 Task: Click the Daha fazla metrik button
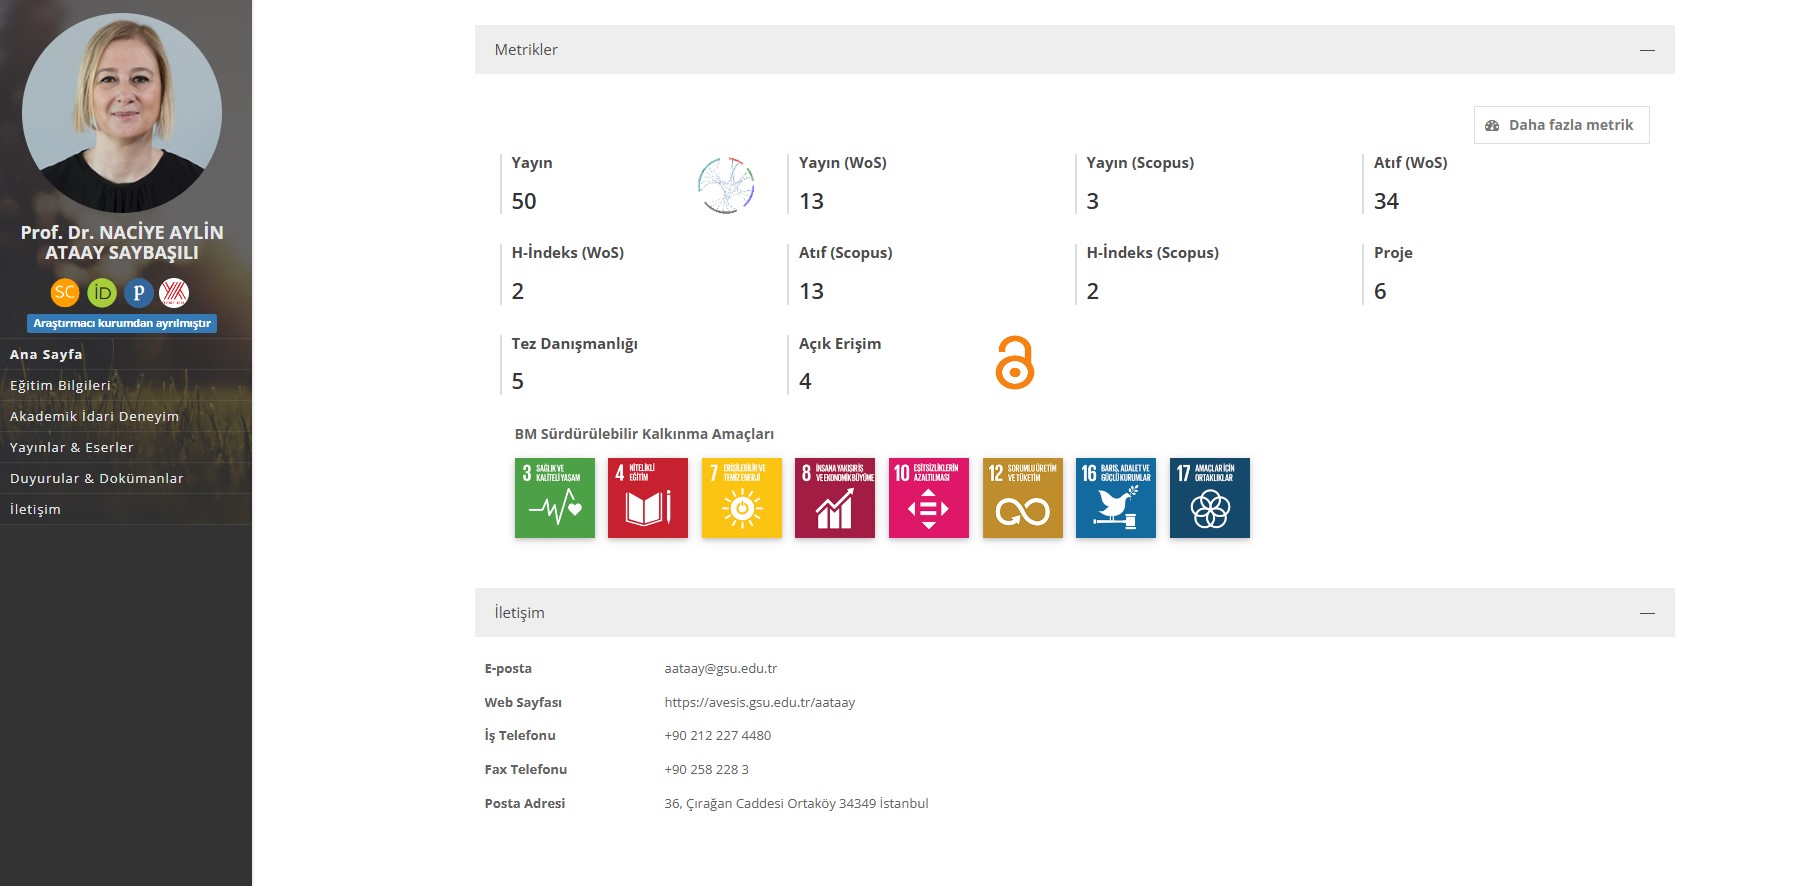(1561, 125)
